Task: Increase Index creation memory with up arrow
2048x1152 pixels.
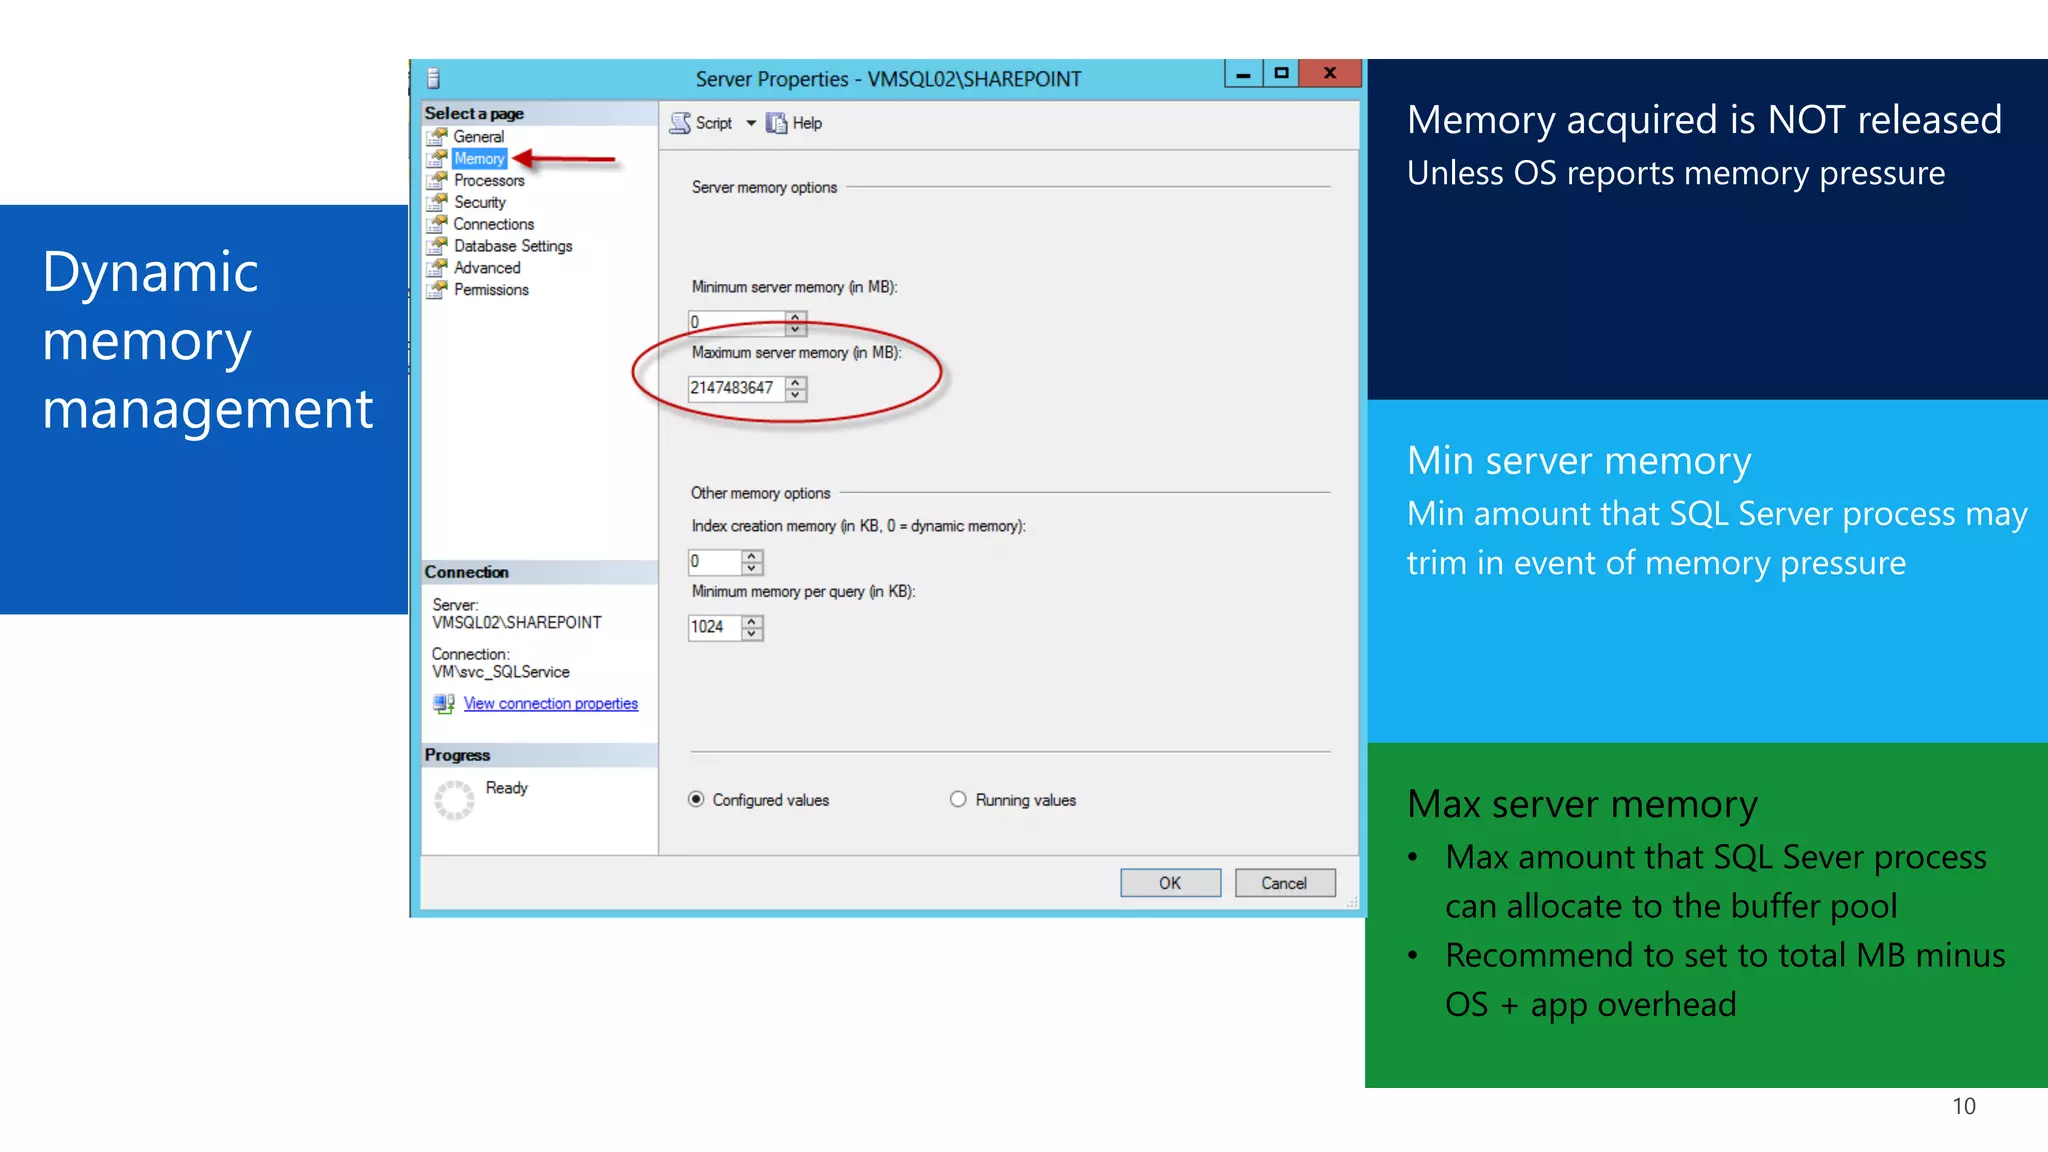Action: click(x=752, y=556)
